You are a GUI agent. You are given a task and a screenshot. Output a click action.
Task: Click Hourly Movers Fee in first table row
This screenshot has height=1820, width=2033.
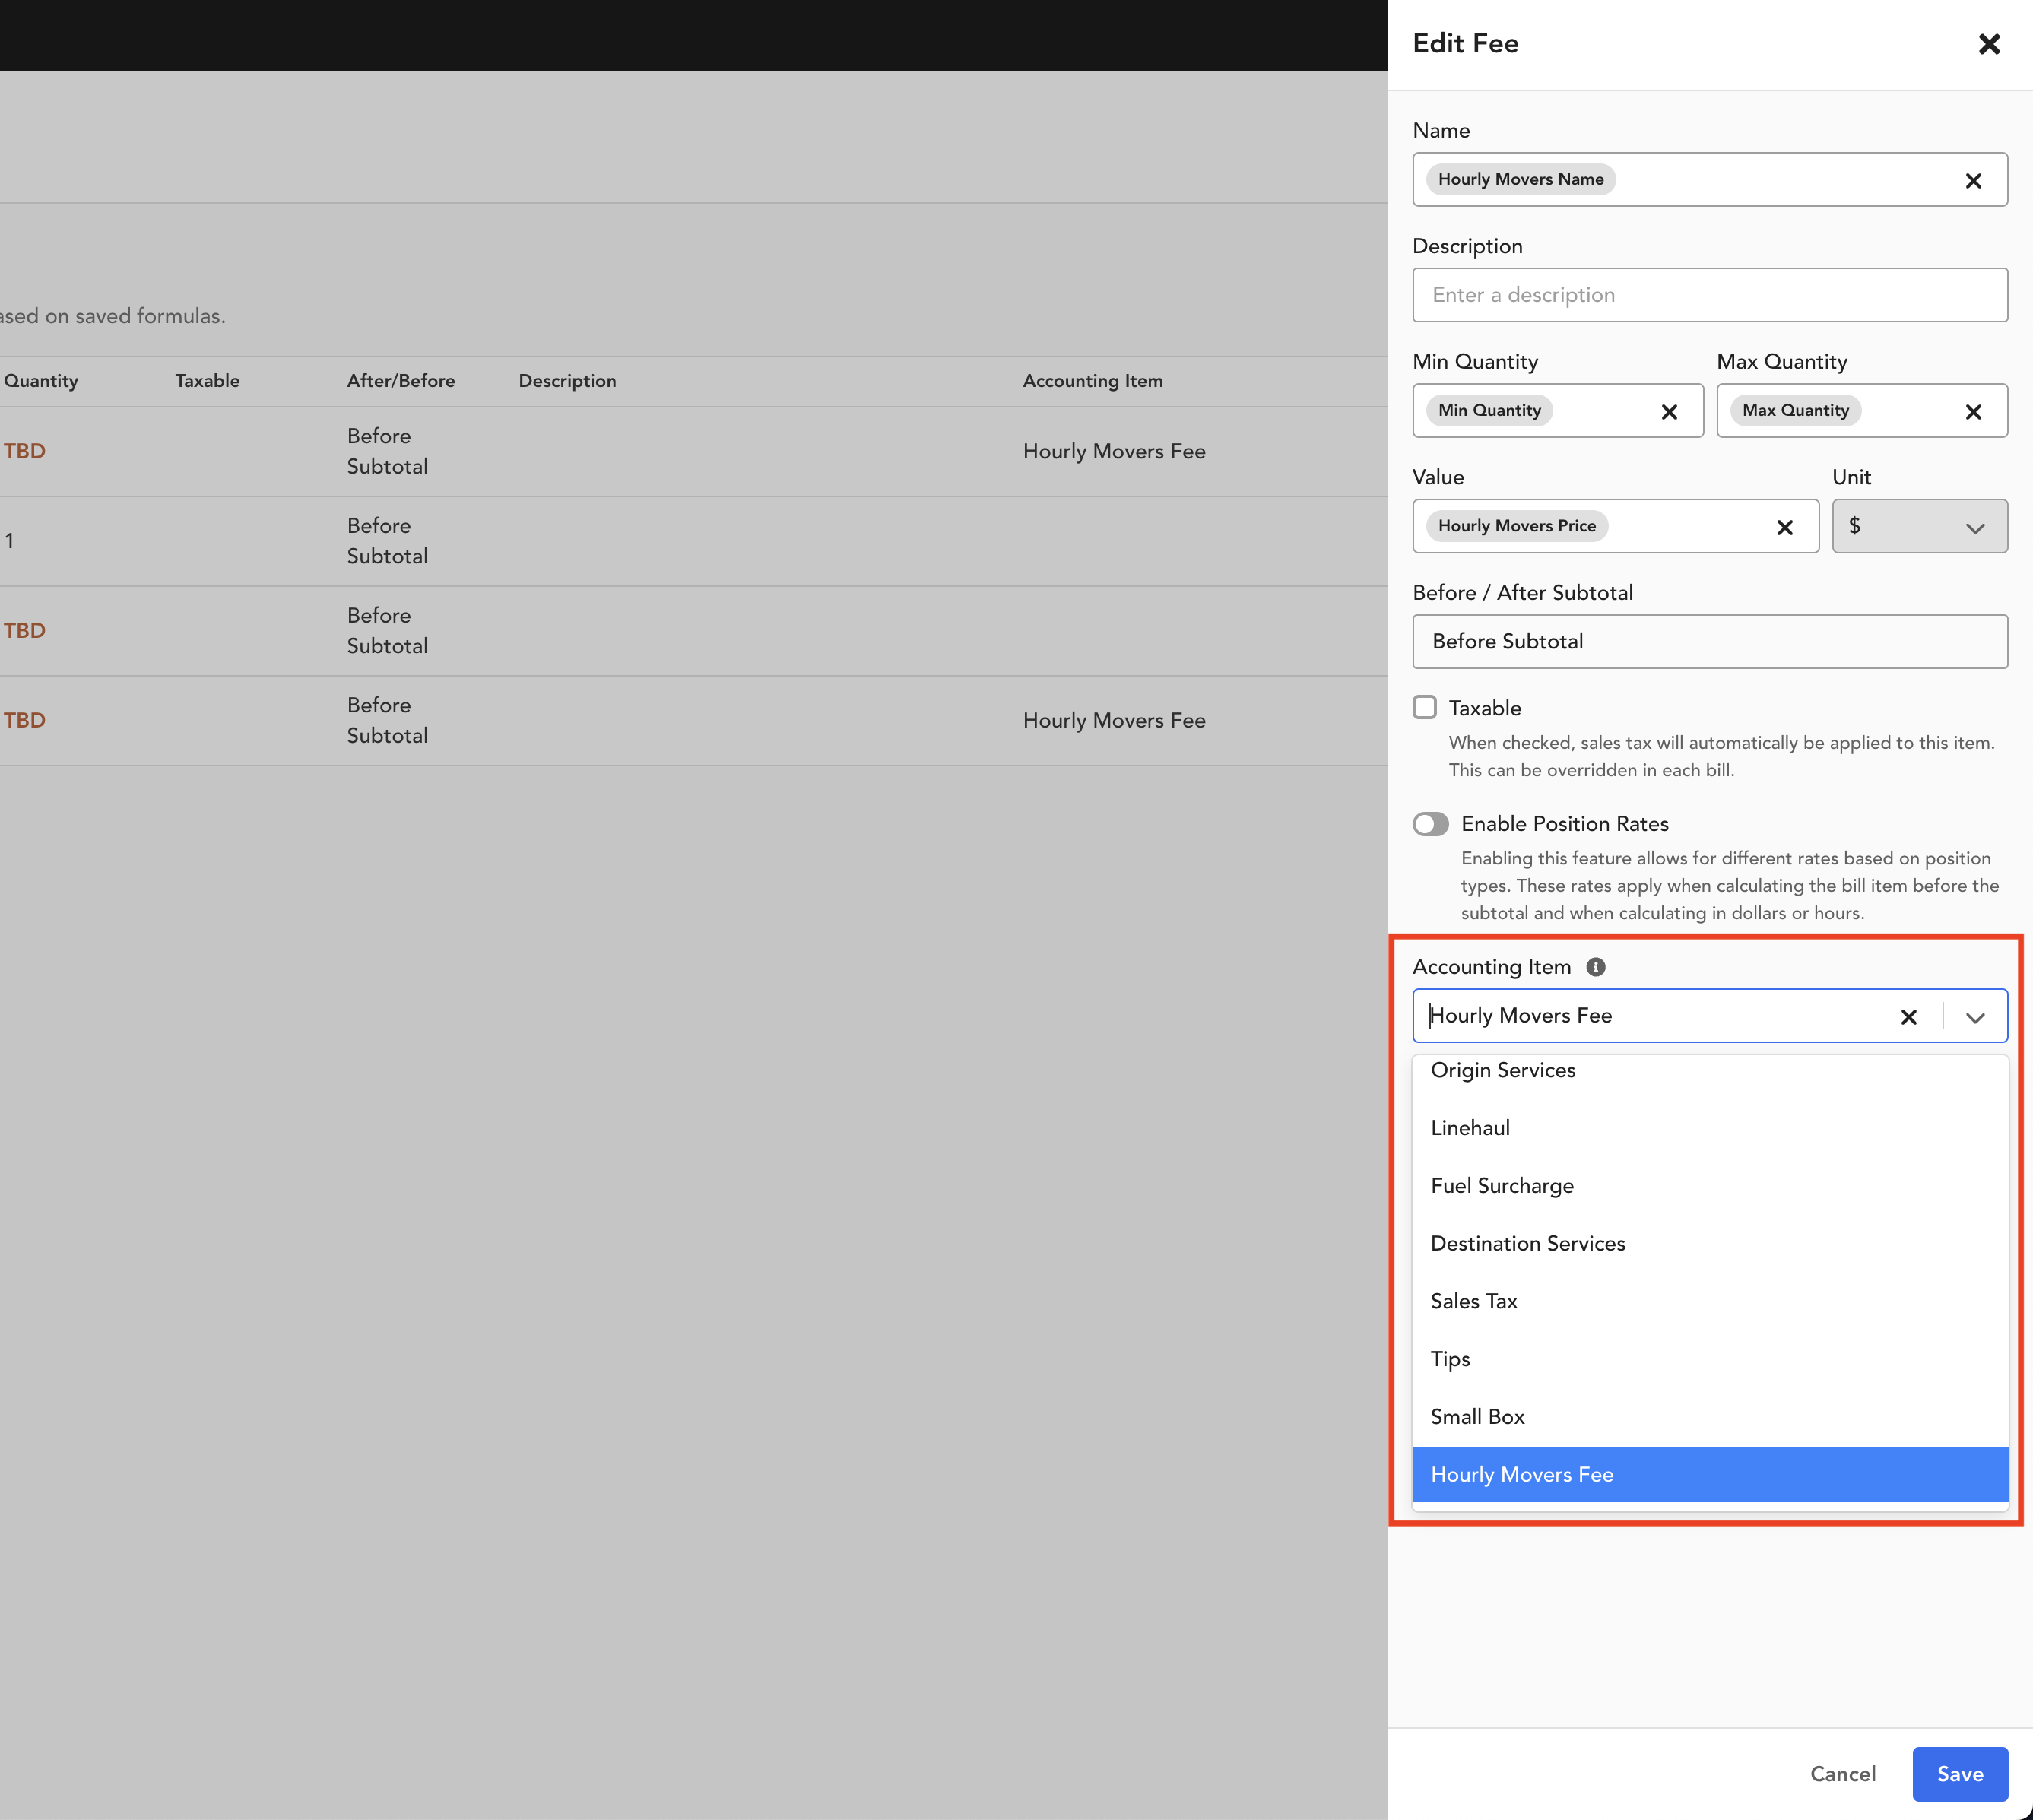pyautogui.click(x=1114, y=451)
